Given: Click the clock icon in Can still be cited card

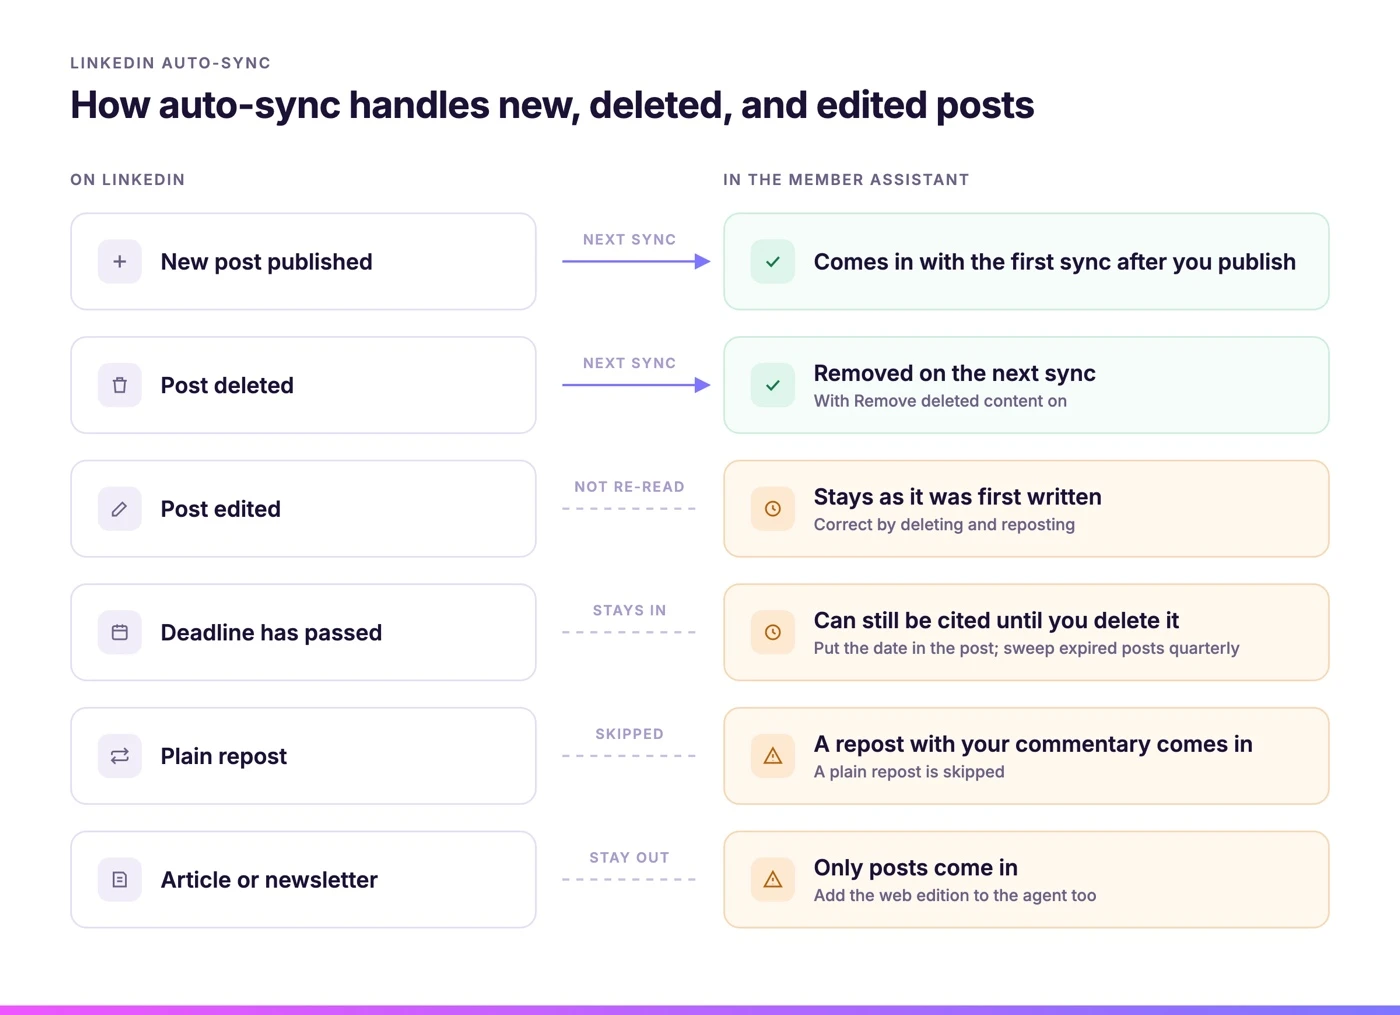Looking at the screenshot, I should pyautogui.click(x=773, y=632).
